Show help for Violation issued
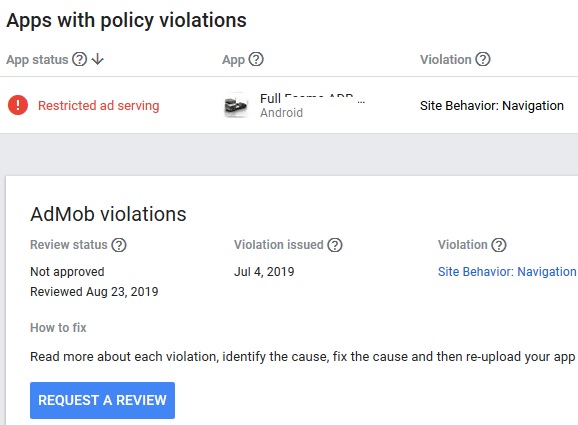 pos(335,245)
